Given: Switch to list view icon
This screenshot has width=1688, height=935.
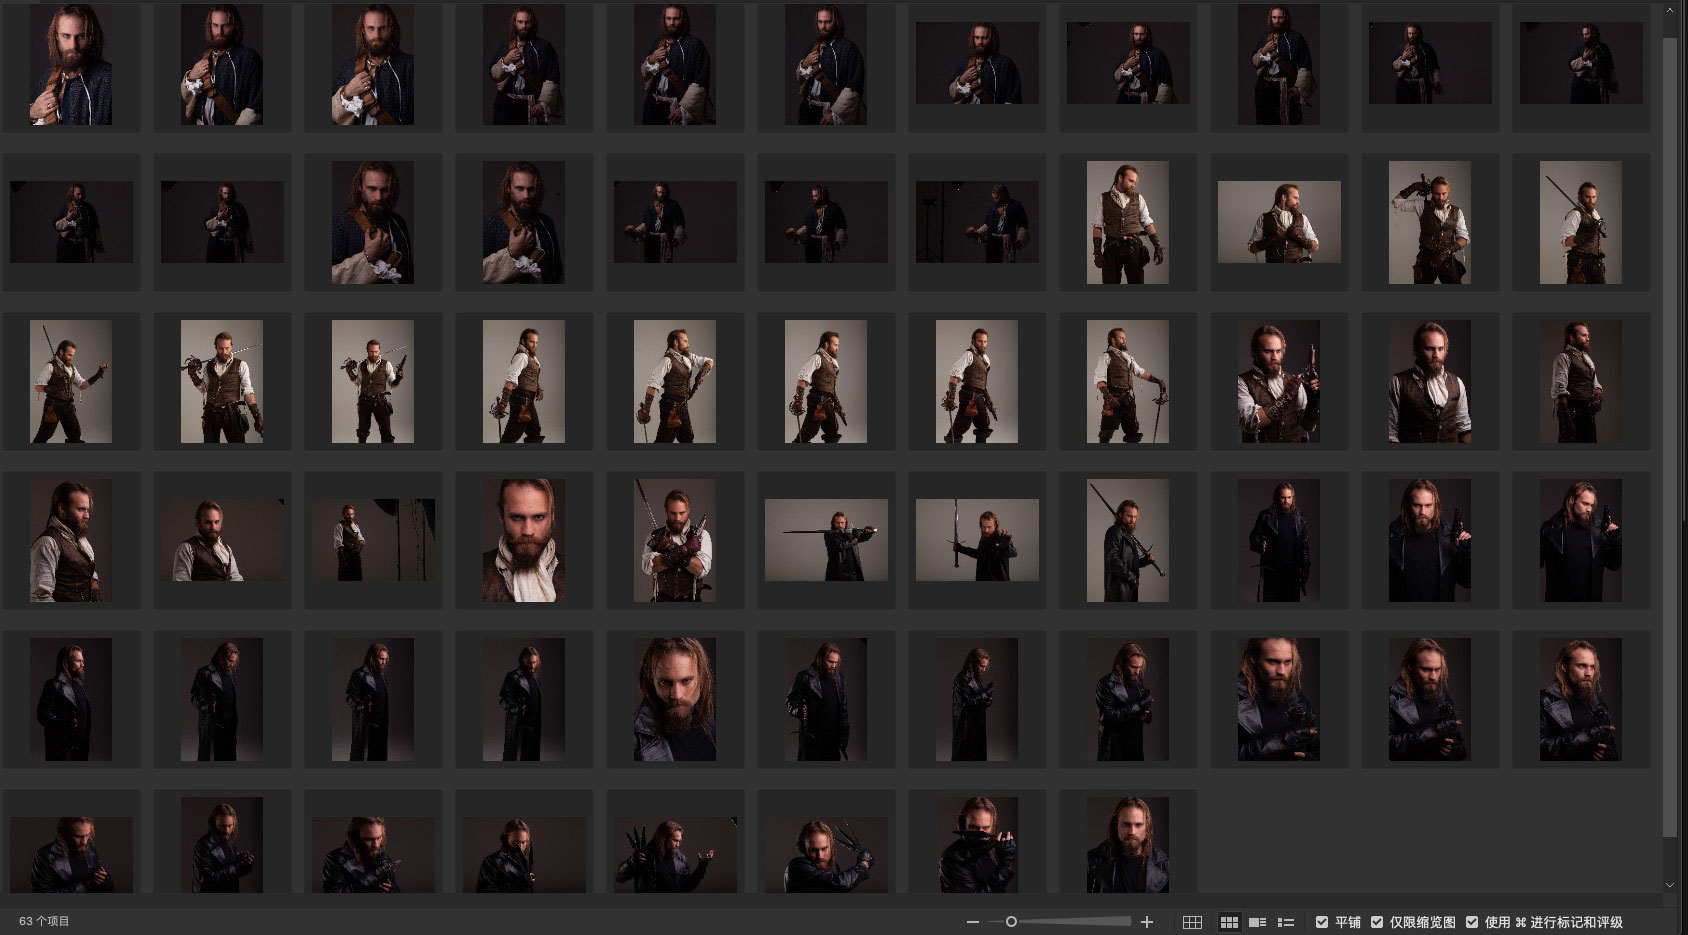Looking at the screenshot, I should click(1286, 922).
